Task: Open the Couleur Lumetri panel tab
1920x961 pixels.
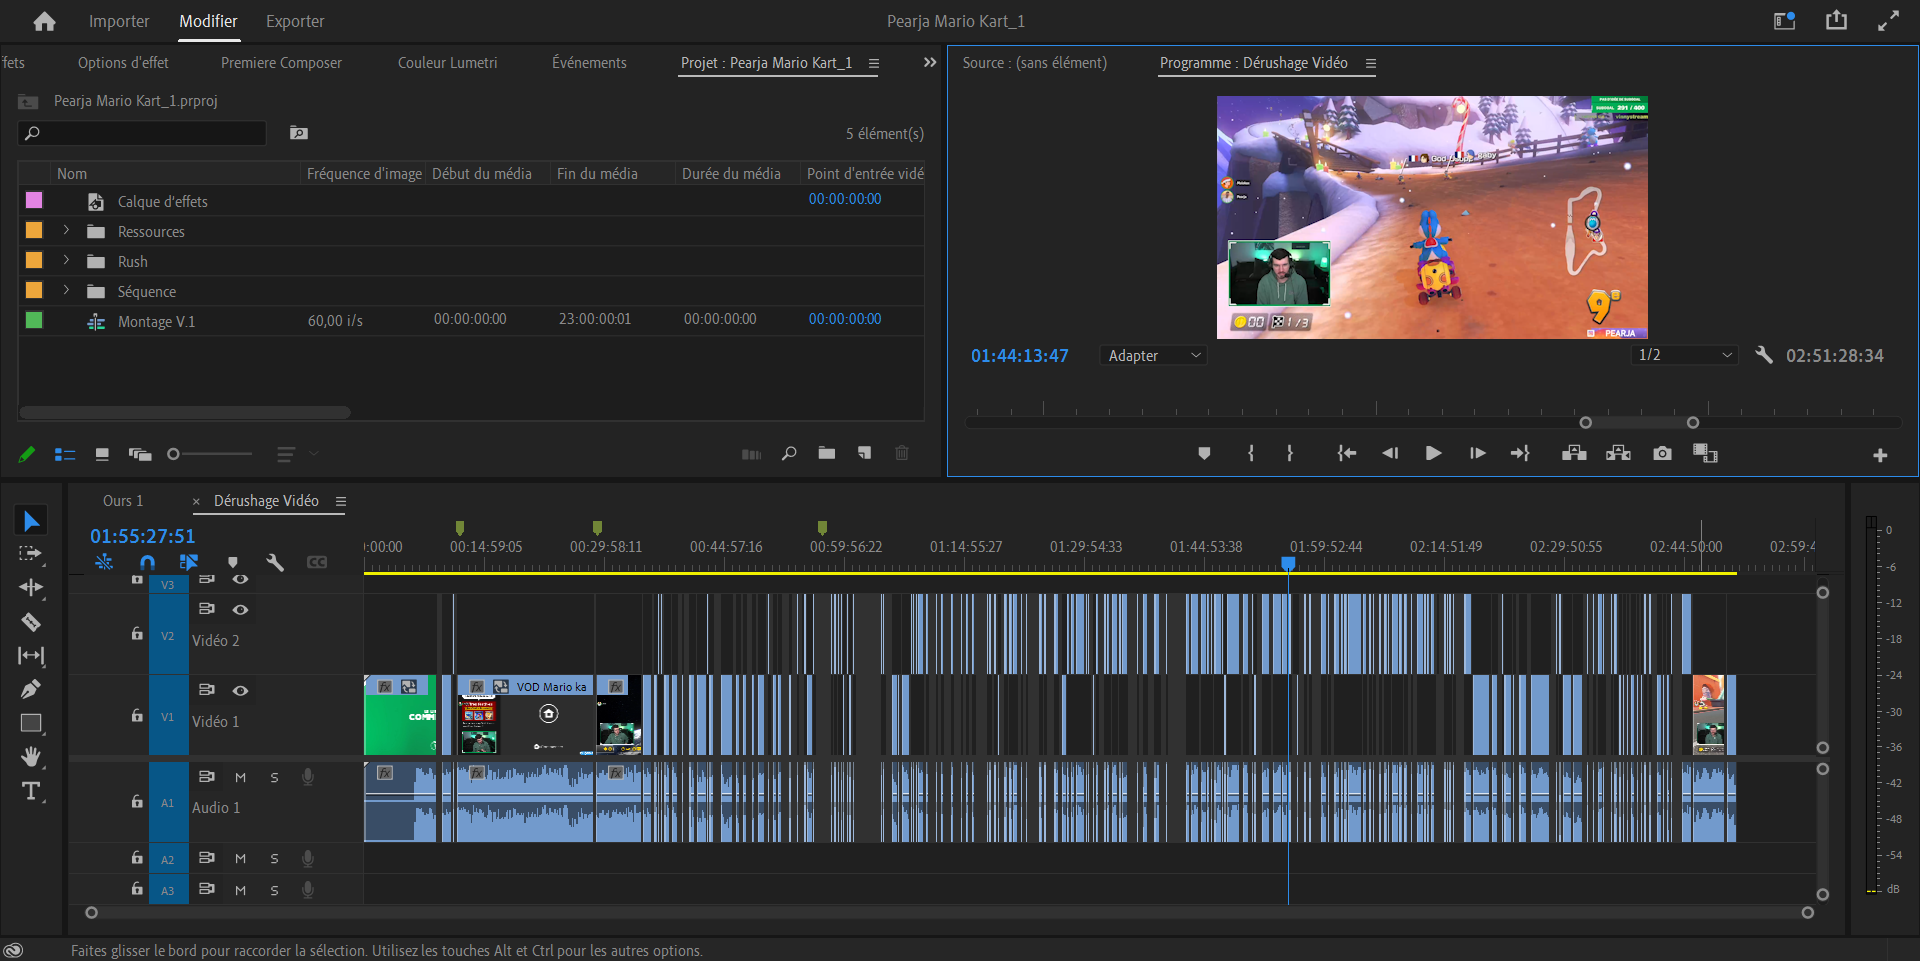Action: (447, 62)
